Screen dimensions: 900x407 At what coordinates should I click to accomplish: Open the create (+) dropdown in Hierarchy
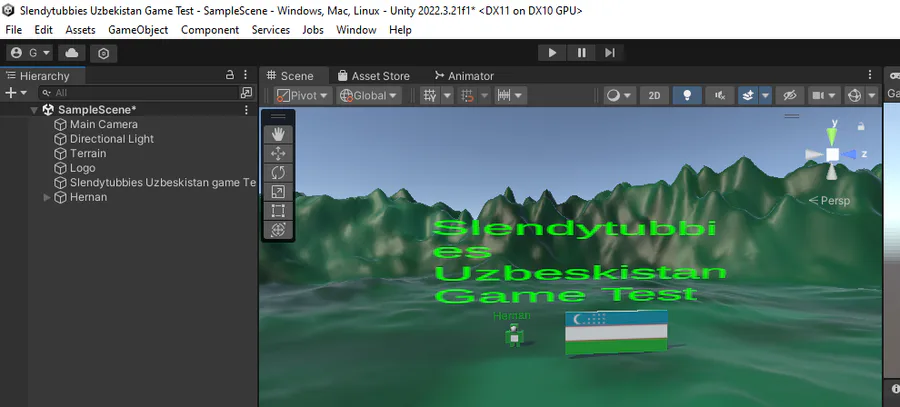pyautogui.click(x=15, y=92)
